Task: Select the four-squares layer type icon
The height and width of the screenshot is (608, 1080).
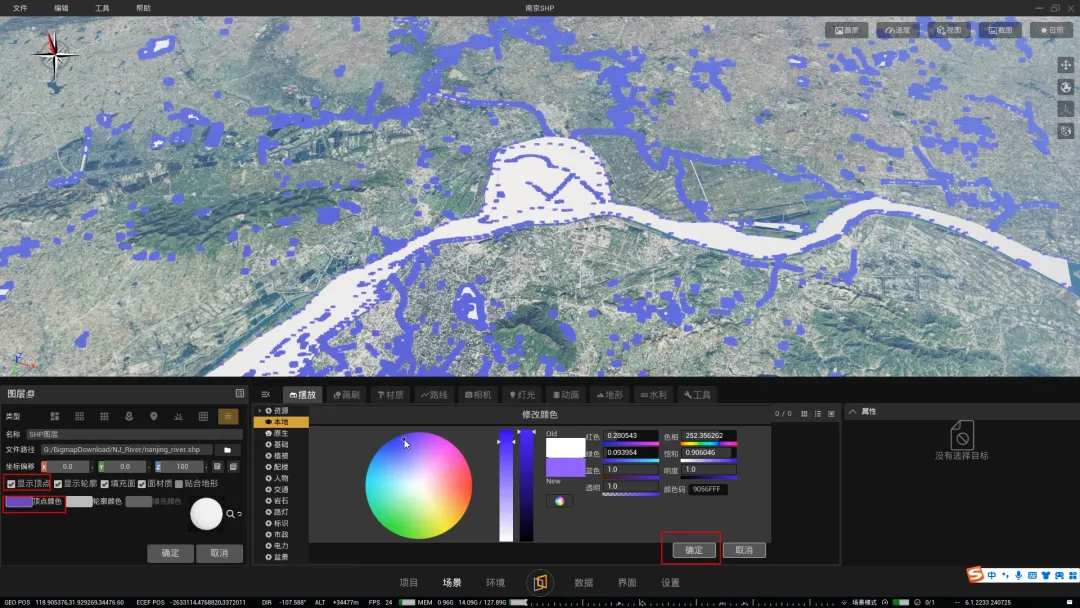Action: [x=79, y=417]
